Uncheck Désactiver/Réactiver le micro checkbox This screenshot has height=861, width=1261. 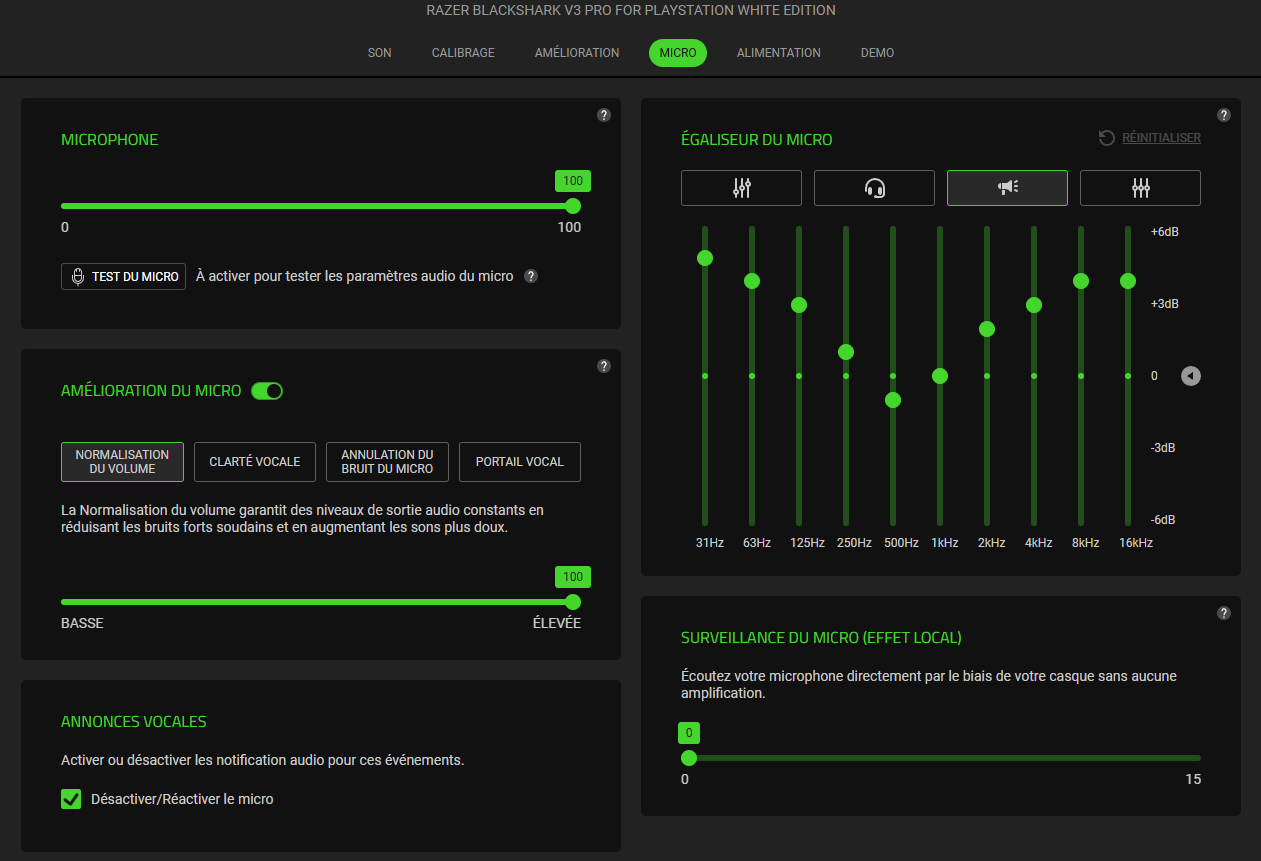(x=71, y=799)
